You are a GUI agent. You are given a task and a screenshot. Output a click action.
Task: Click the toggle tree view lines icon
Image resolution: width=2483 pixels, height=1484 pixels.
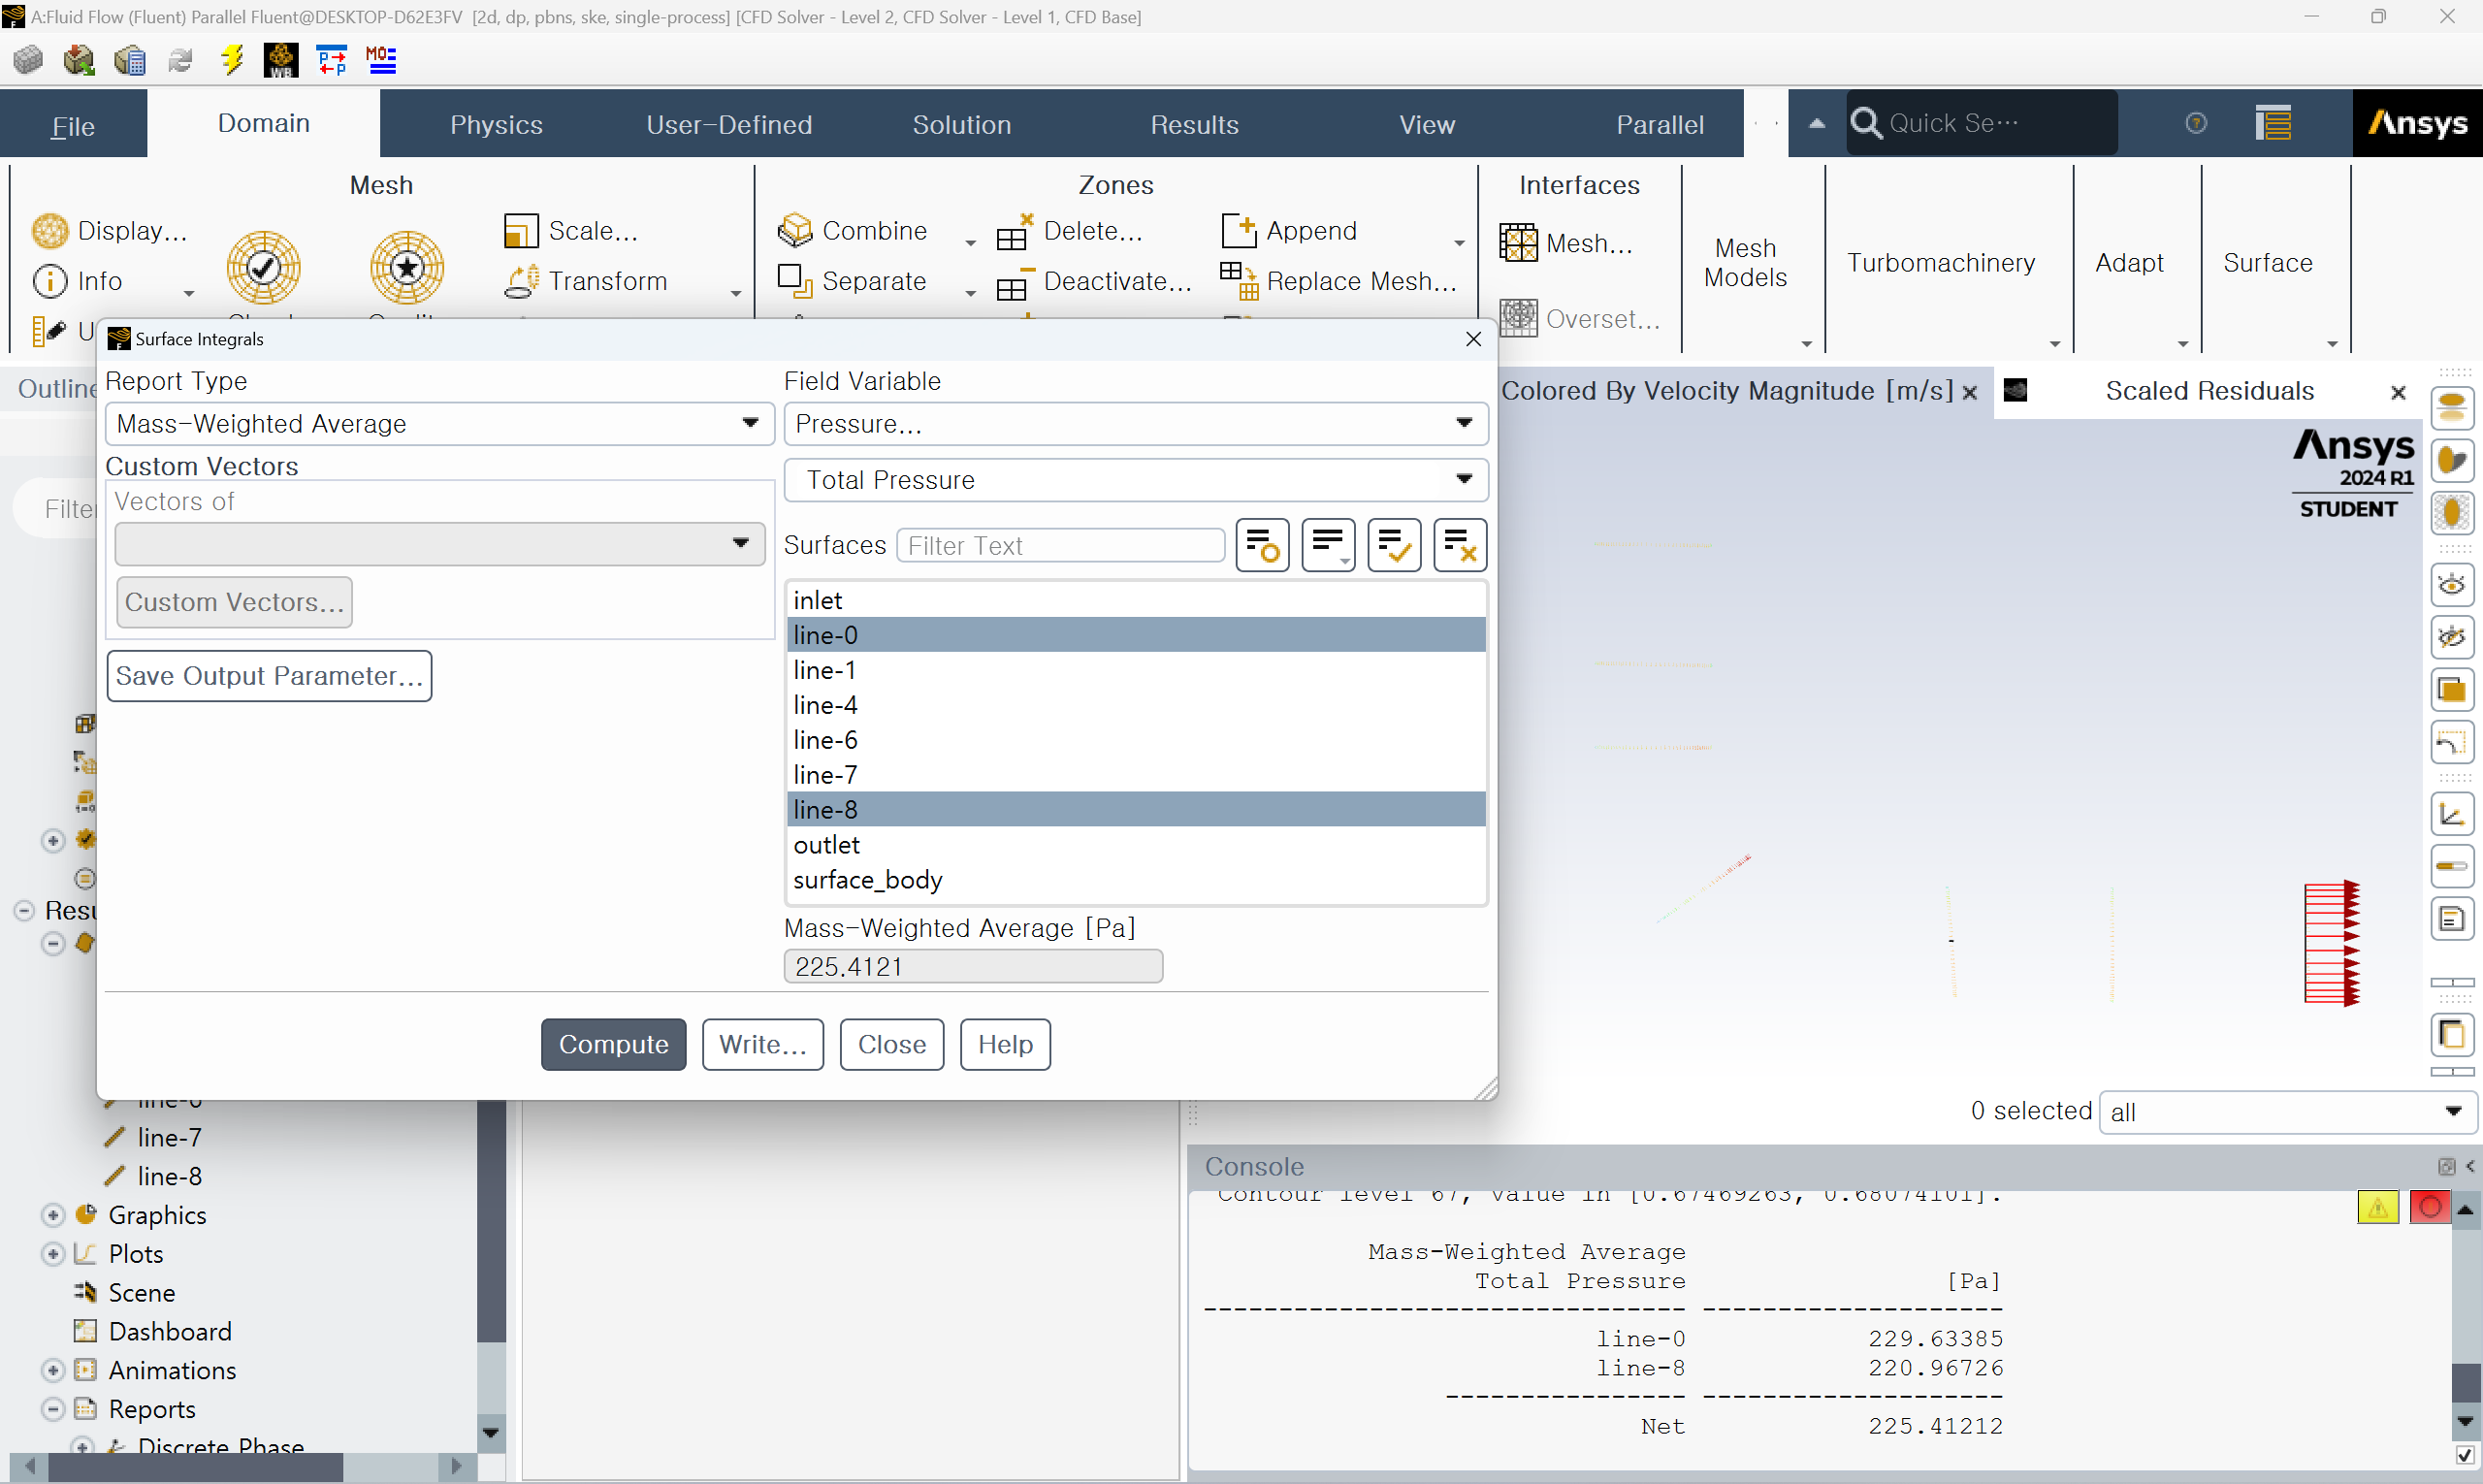[1328, 545]
